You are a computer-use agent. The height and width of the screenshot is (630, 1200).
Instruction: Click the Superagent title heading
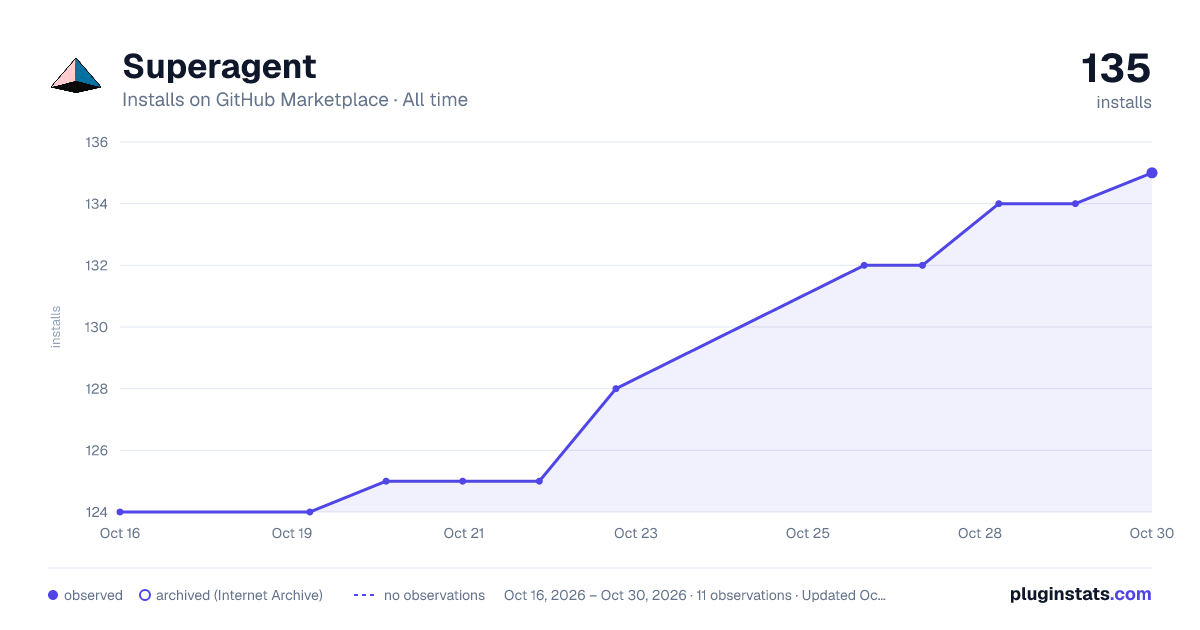(x=219, y=66)
